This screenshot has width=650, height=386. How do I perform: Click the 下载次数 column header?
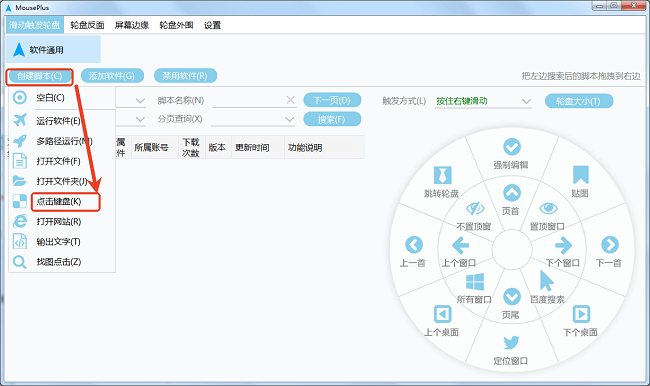pos(192,147)
